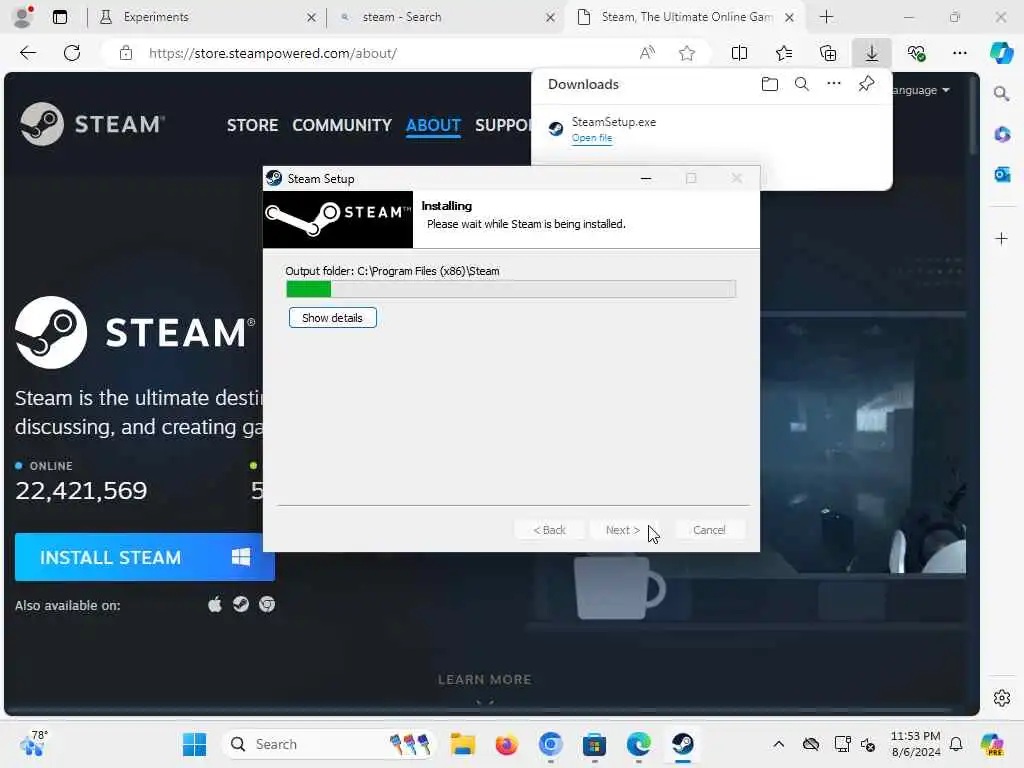Open File Explorer from taskbar

click(x=462, y=744)
